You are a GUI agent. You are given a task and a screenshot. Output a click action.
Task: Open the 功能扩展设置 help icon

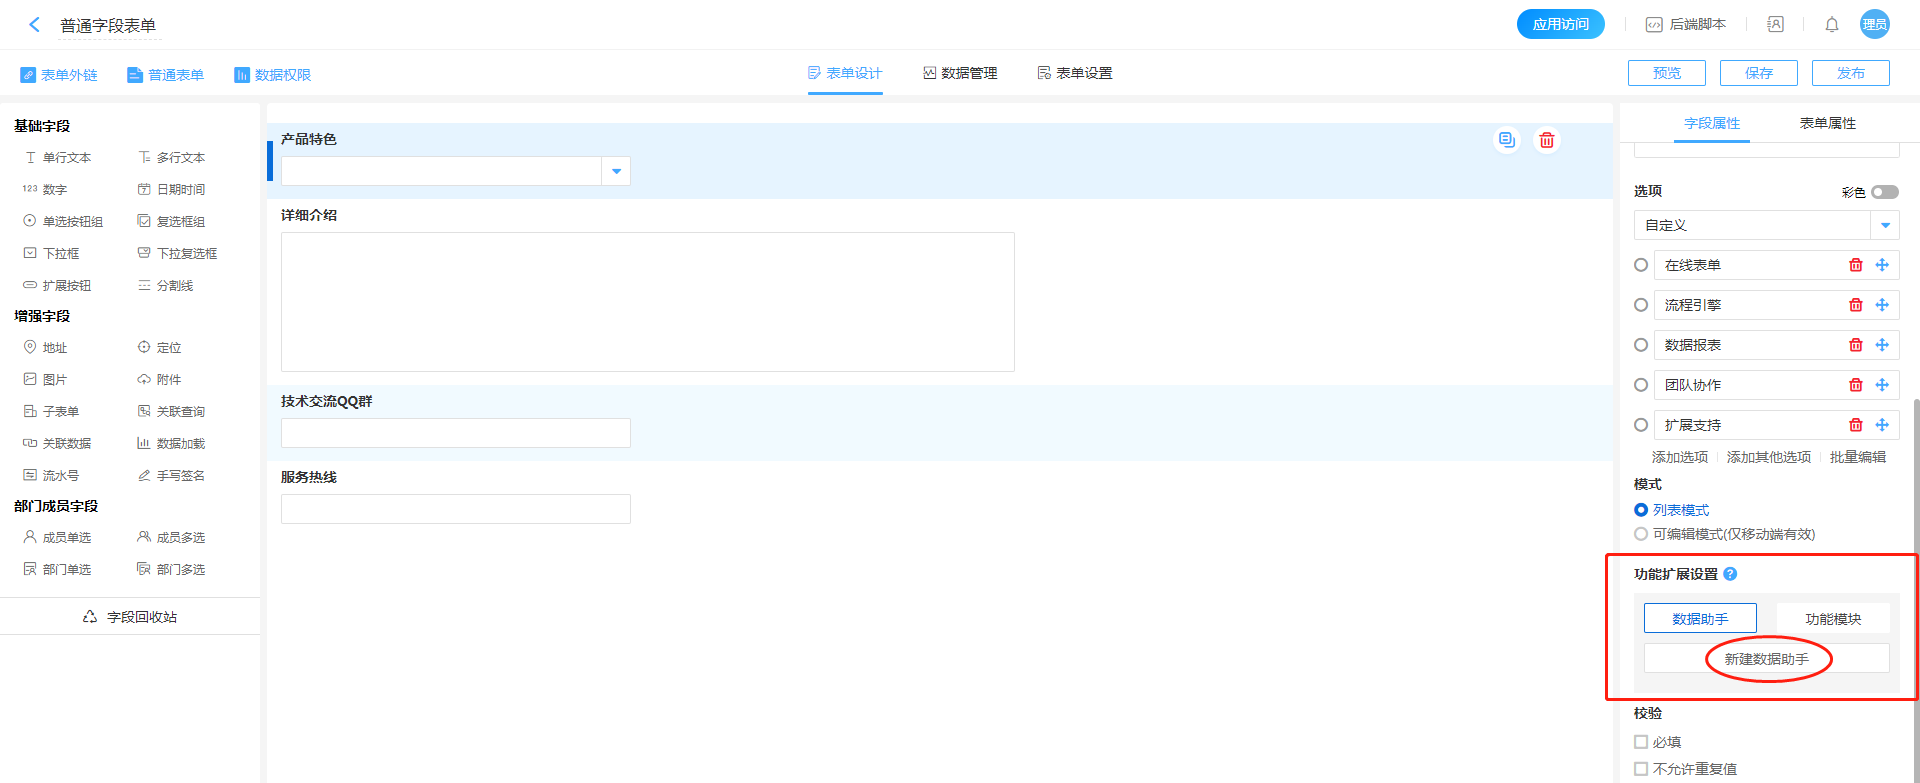pyautogui.click(x=1730, y=574)
